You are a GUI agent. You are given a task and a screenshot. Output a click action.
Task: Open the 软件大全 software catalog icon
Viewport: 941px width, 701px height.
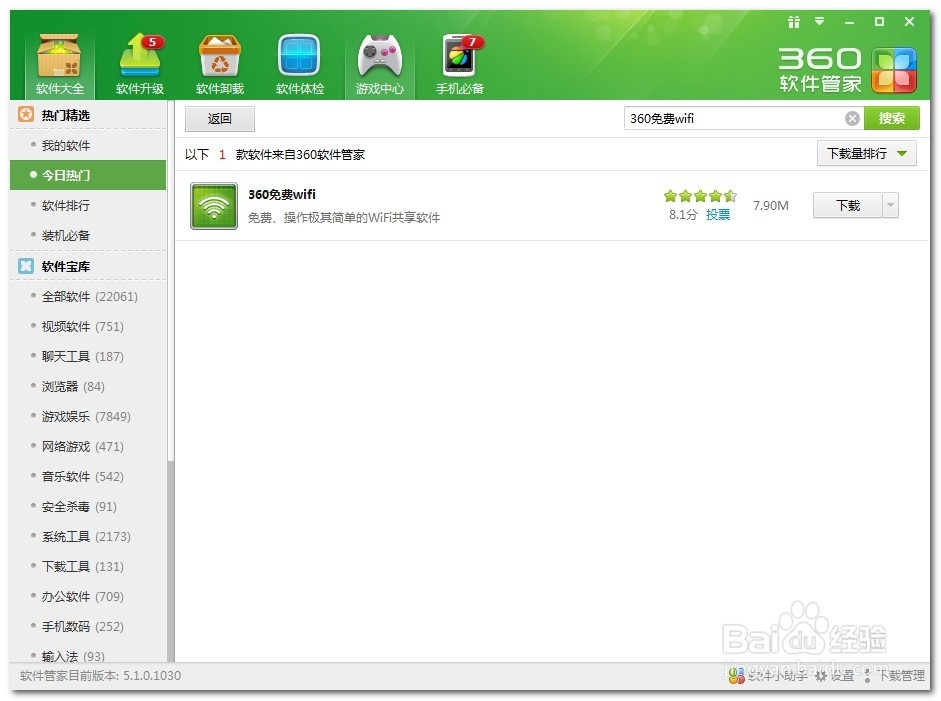(59, 65)
